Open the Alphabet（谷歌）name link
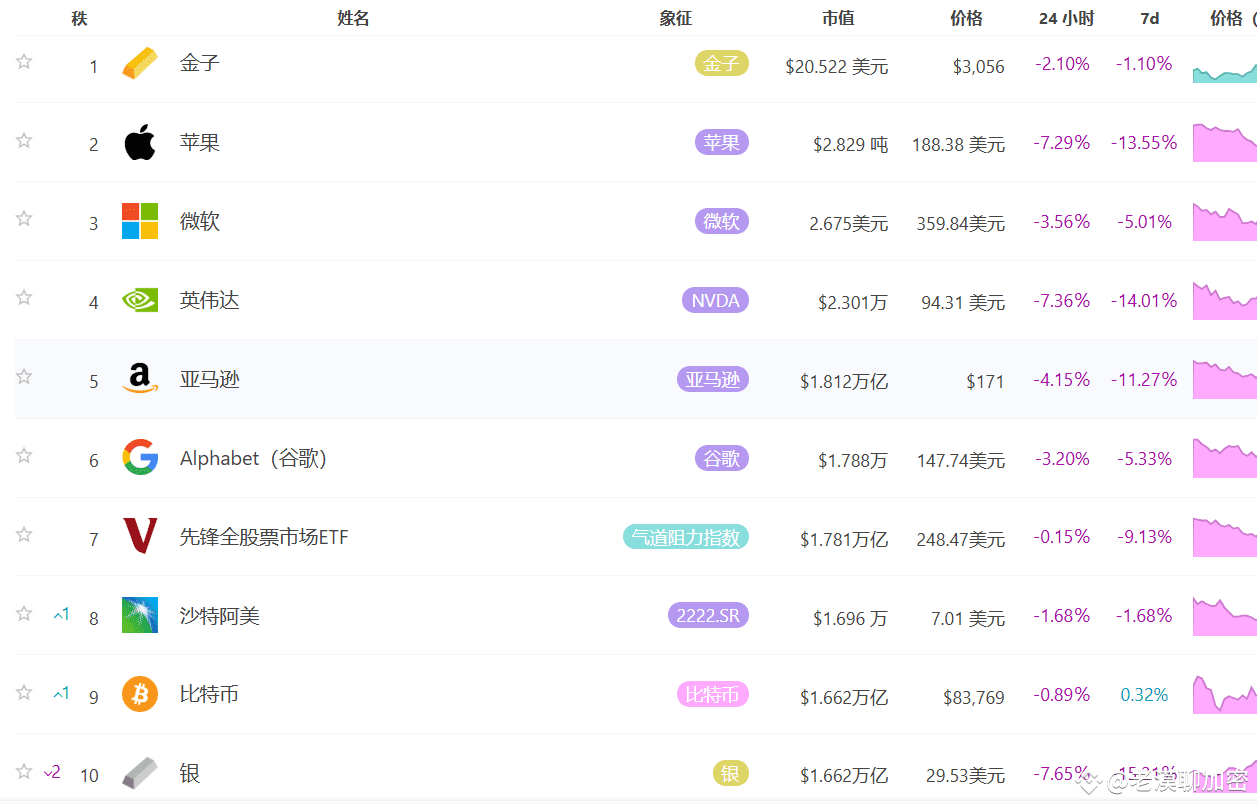 click(254, 458)
